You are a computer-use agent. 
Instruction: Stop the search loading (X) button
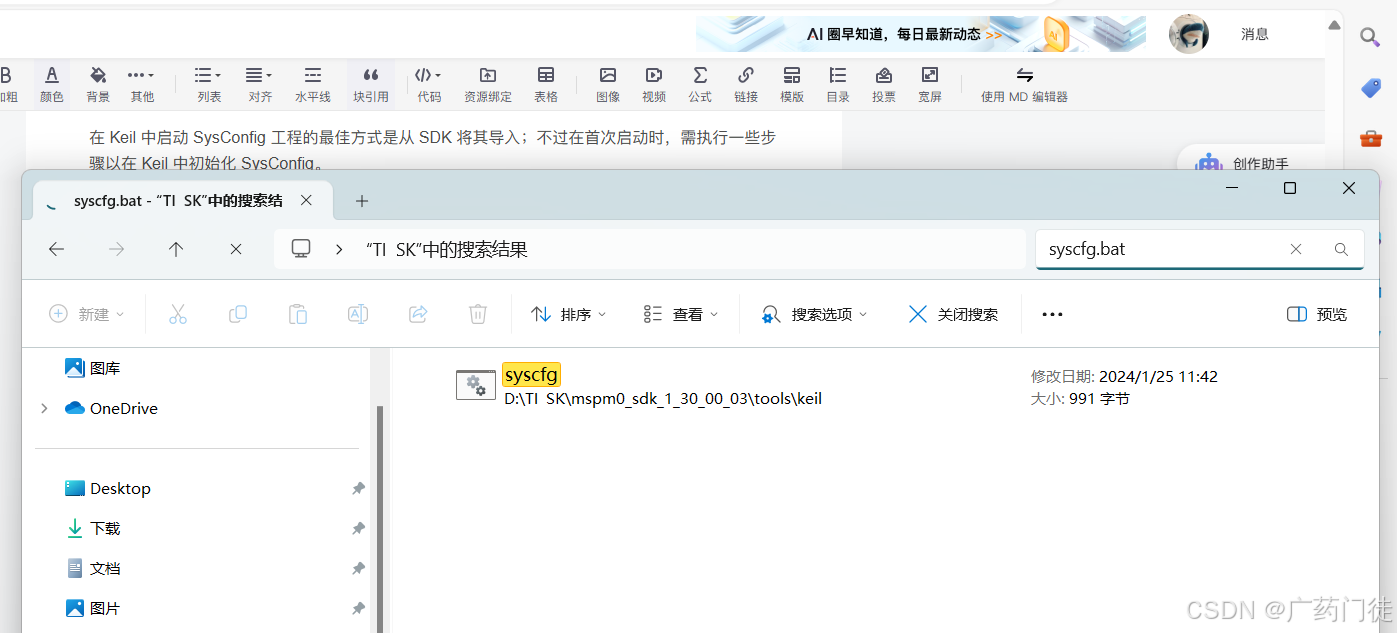pyautogui.click(x=236, y=250)
